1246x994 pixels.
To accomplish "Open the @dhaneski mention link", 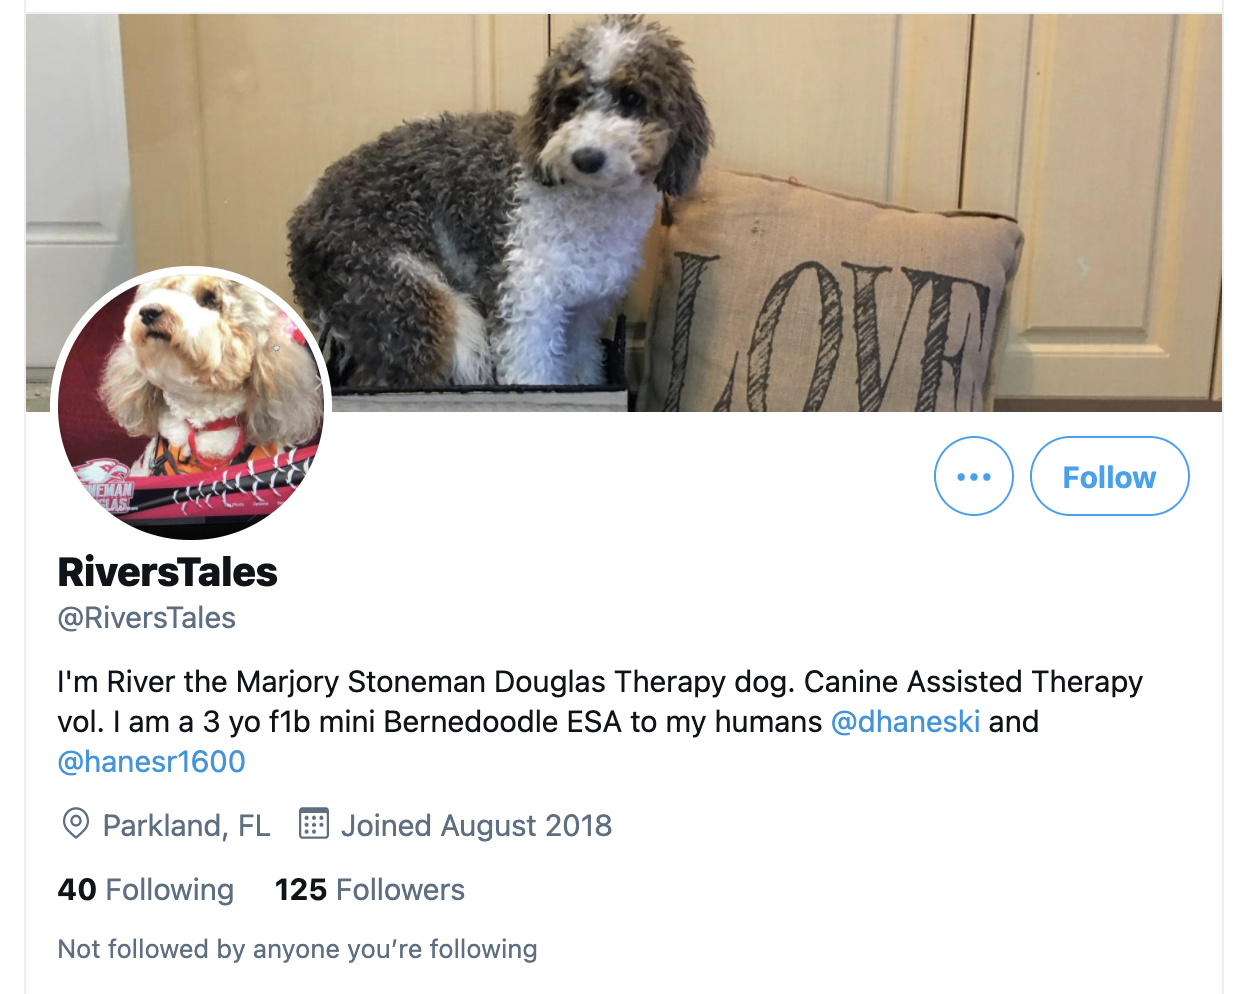I will click(905, 721).
